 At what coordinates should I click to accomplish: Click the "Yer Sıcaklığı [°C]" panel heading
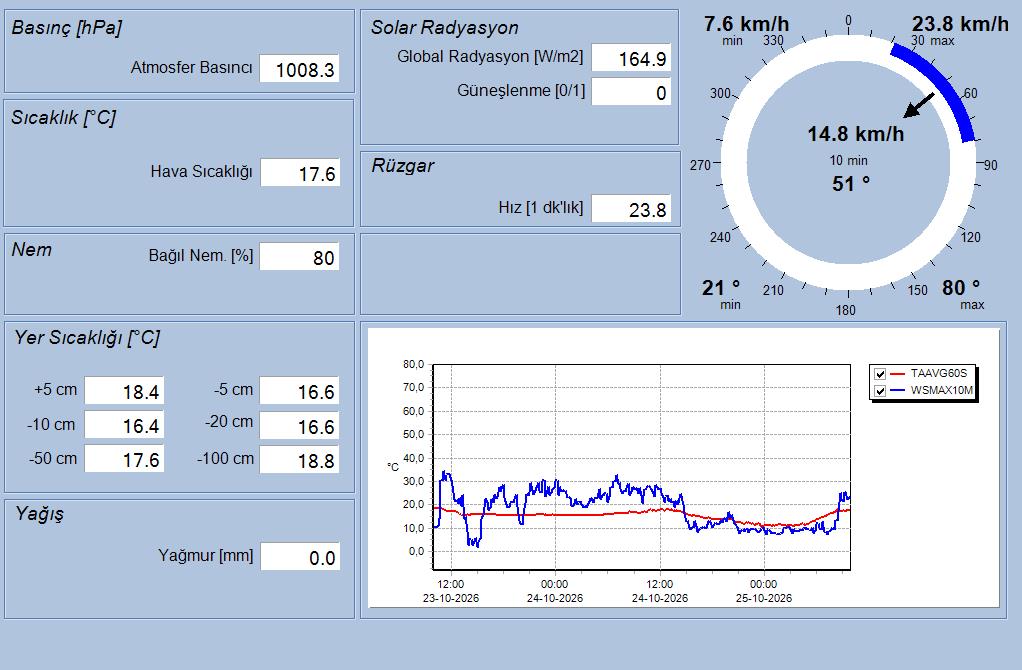click(x=87, y=338)
